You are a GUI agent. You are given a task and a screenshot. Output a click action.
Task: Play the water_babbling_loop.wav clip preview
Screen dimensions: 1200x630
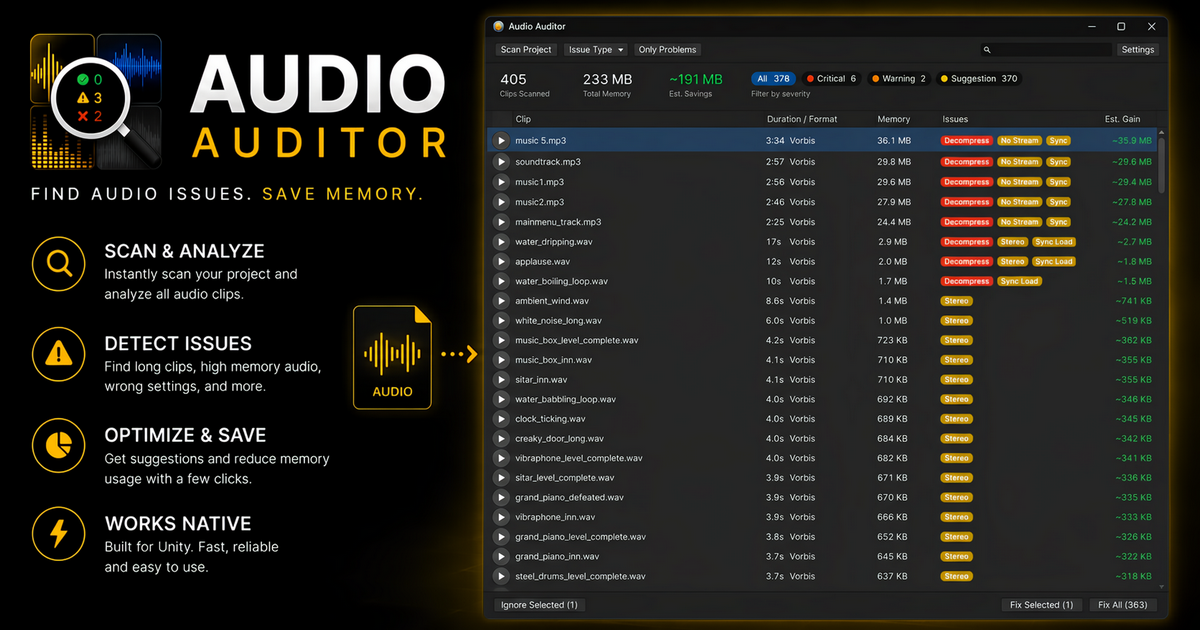[x=502, y=400]
